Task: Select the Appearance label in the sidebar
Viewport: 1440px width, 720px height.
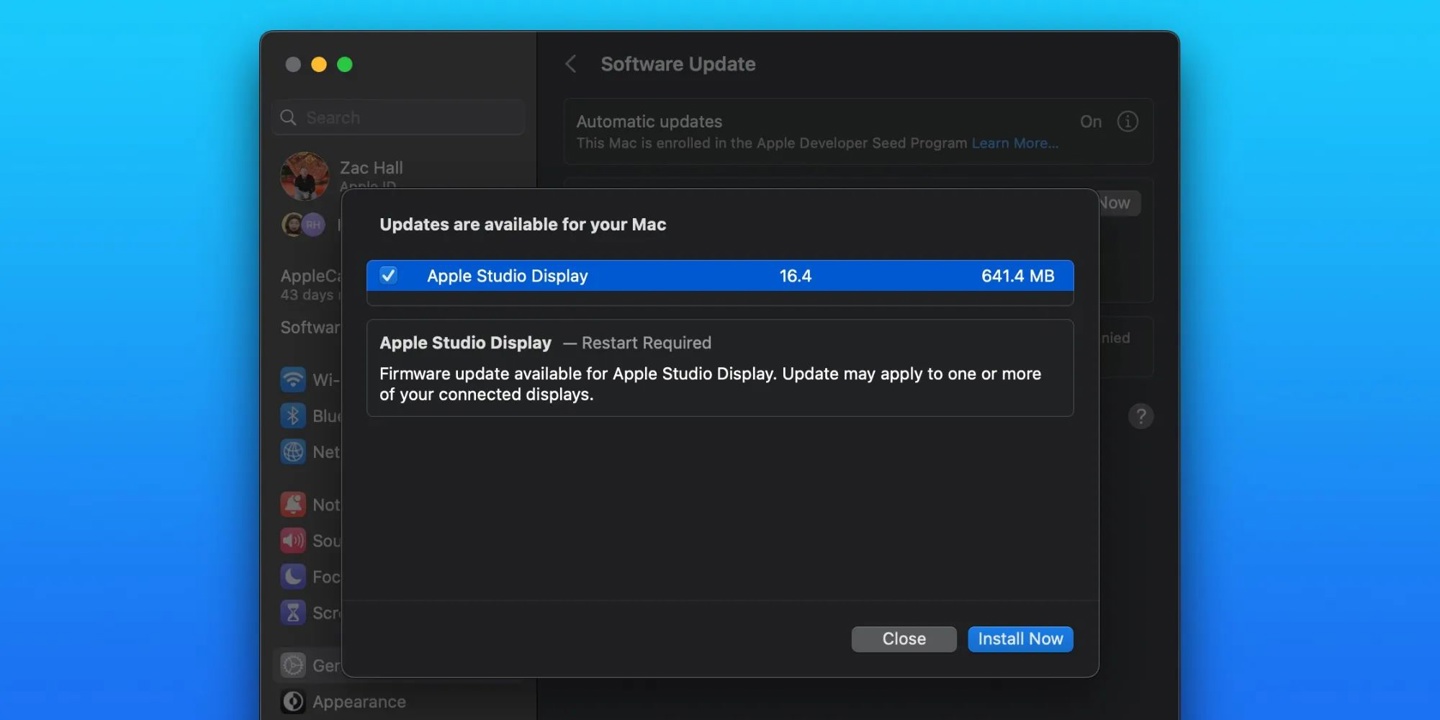Action: pos(359,702)
